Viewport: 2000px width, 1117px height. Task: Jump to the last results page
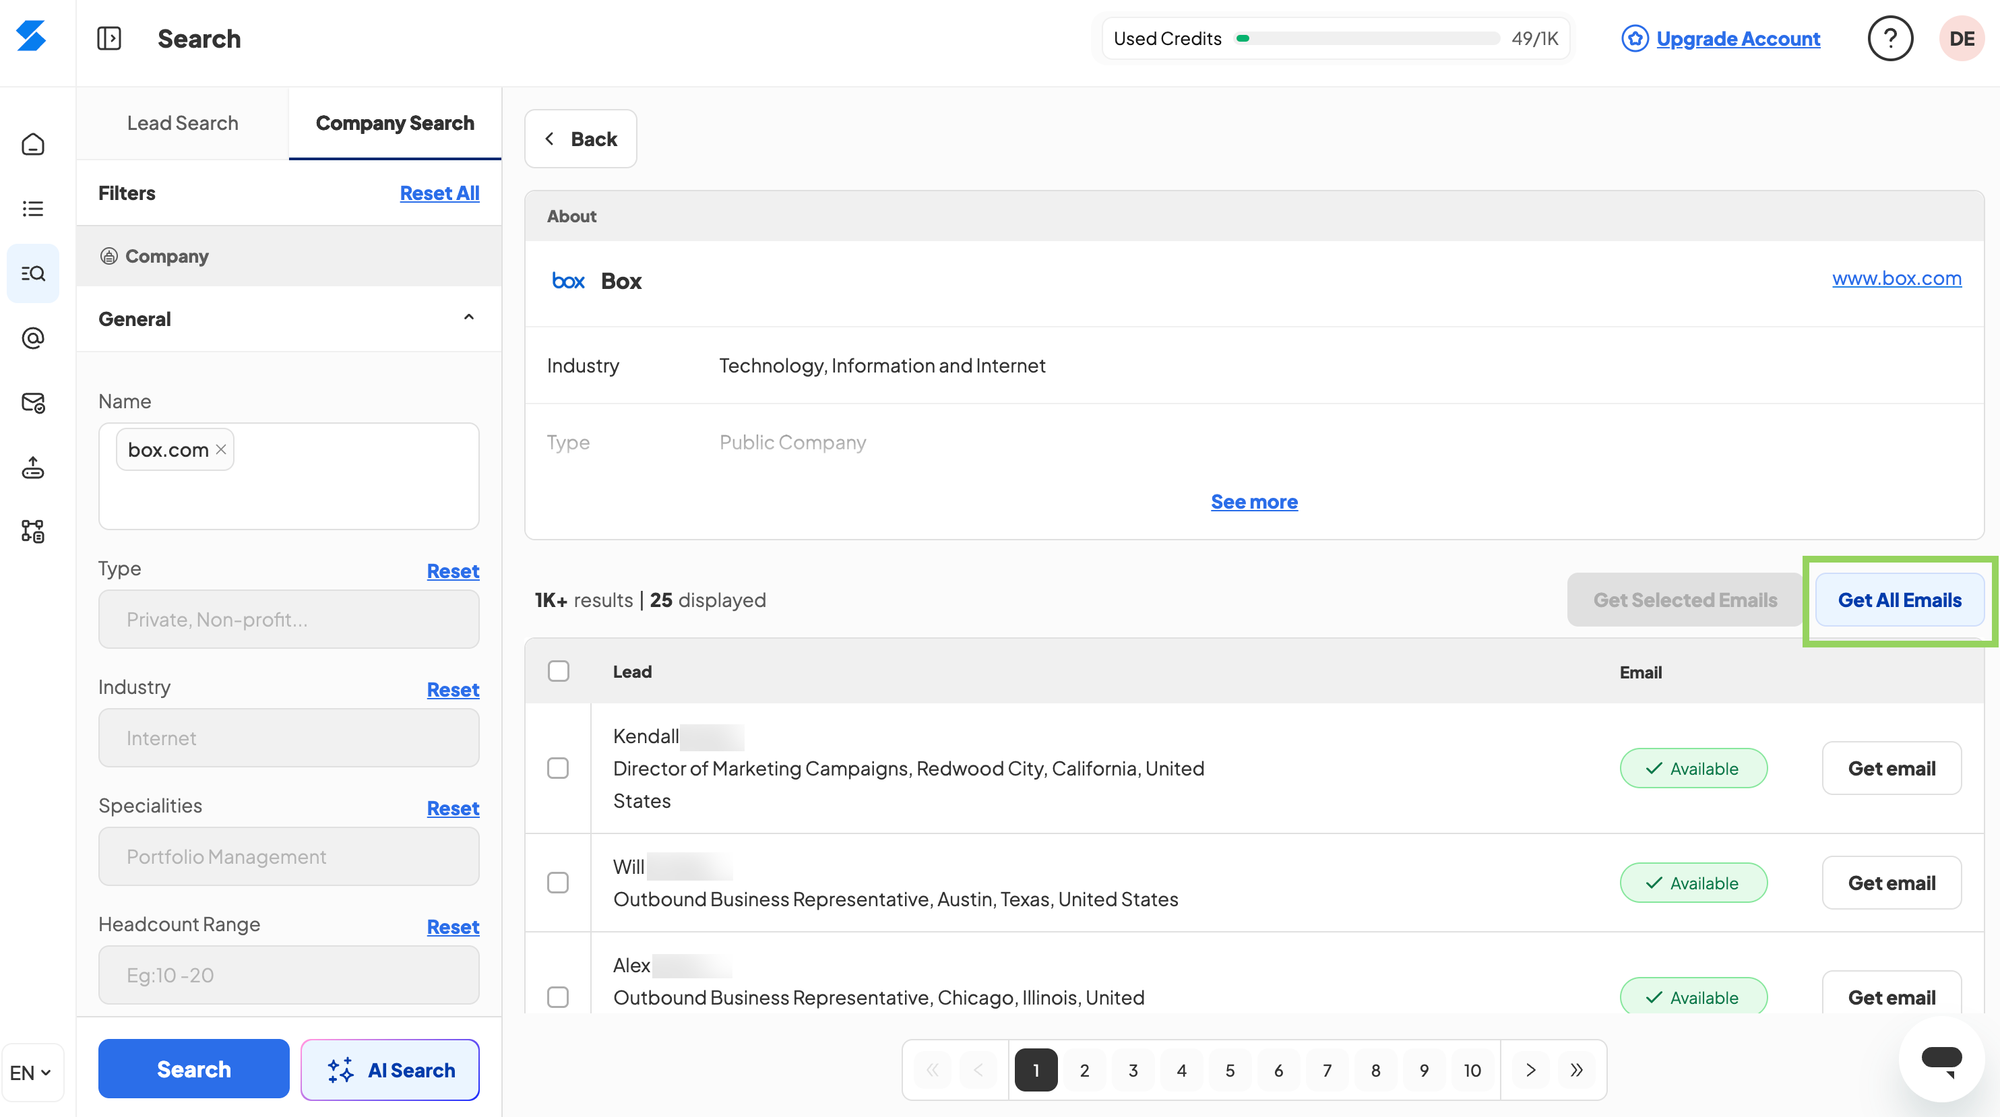pos(1577,1070)
